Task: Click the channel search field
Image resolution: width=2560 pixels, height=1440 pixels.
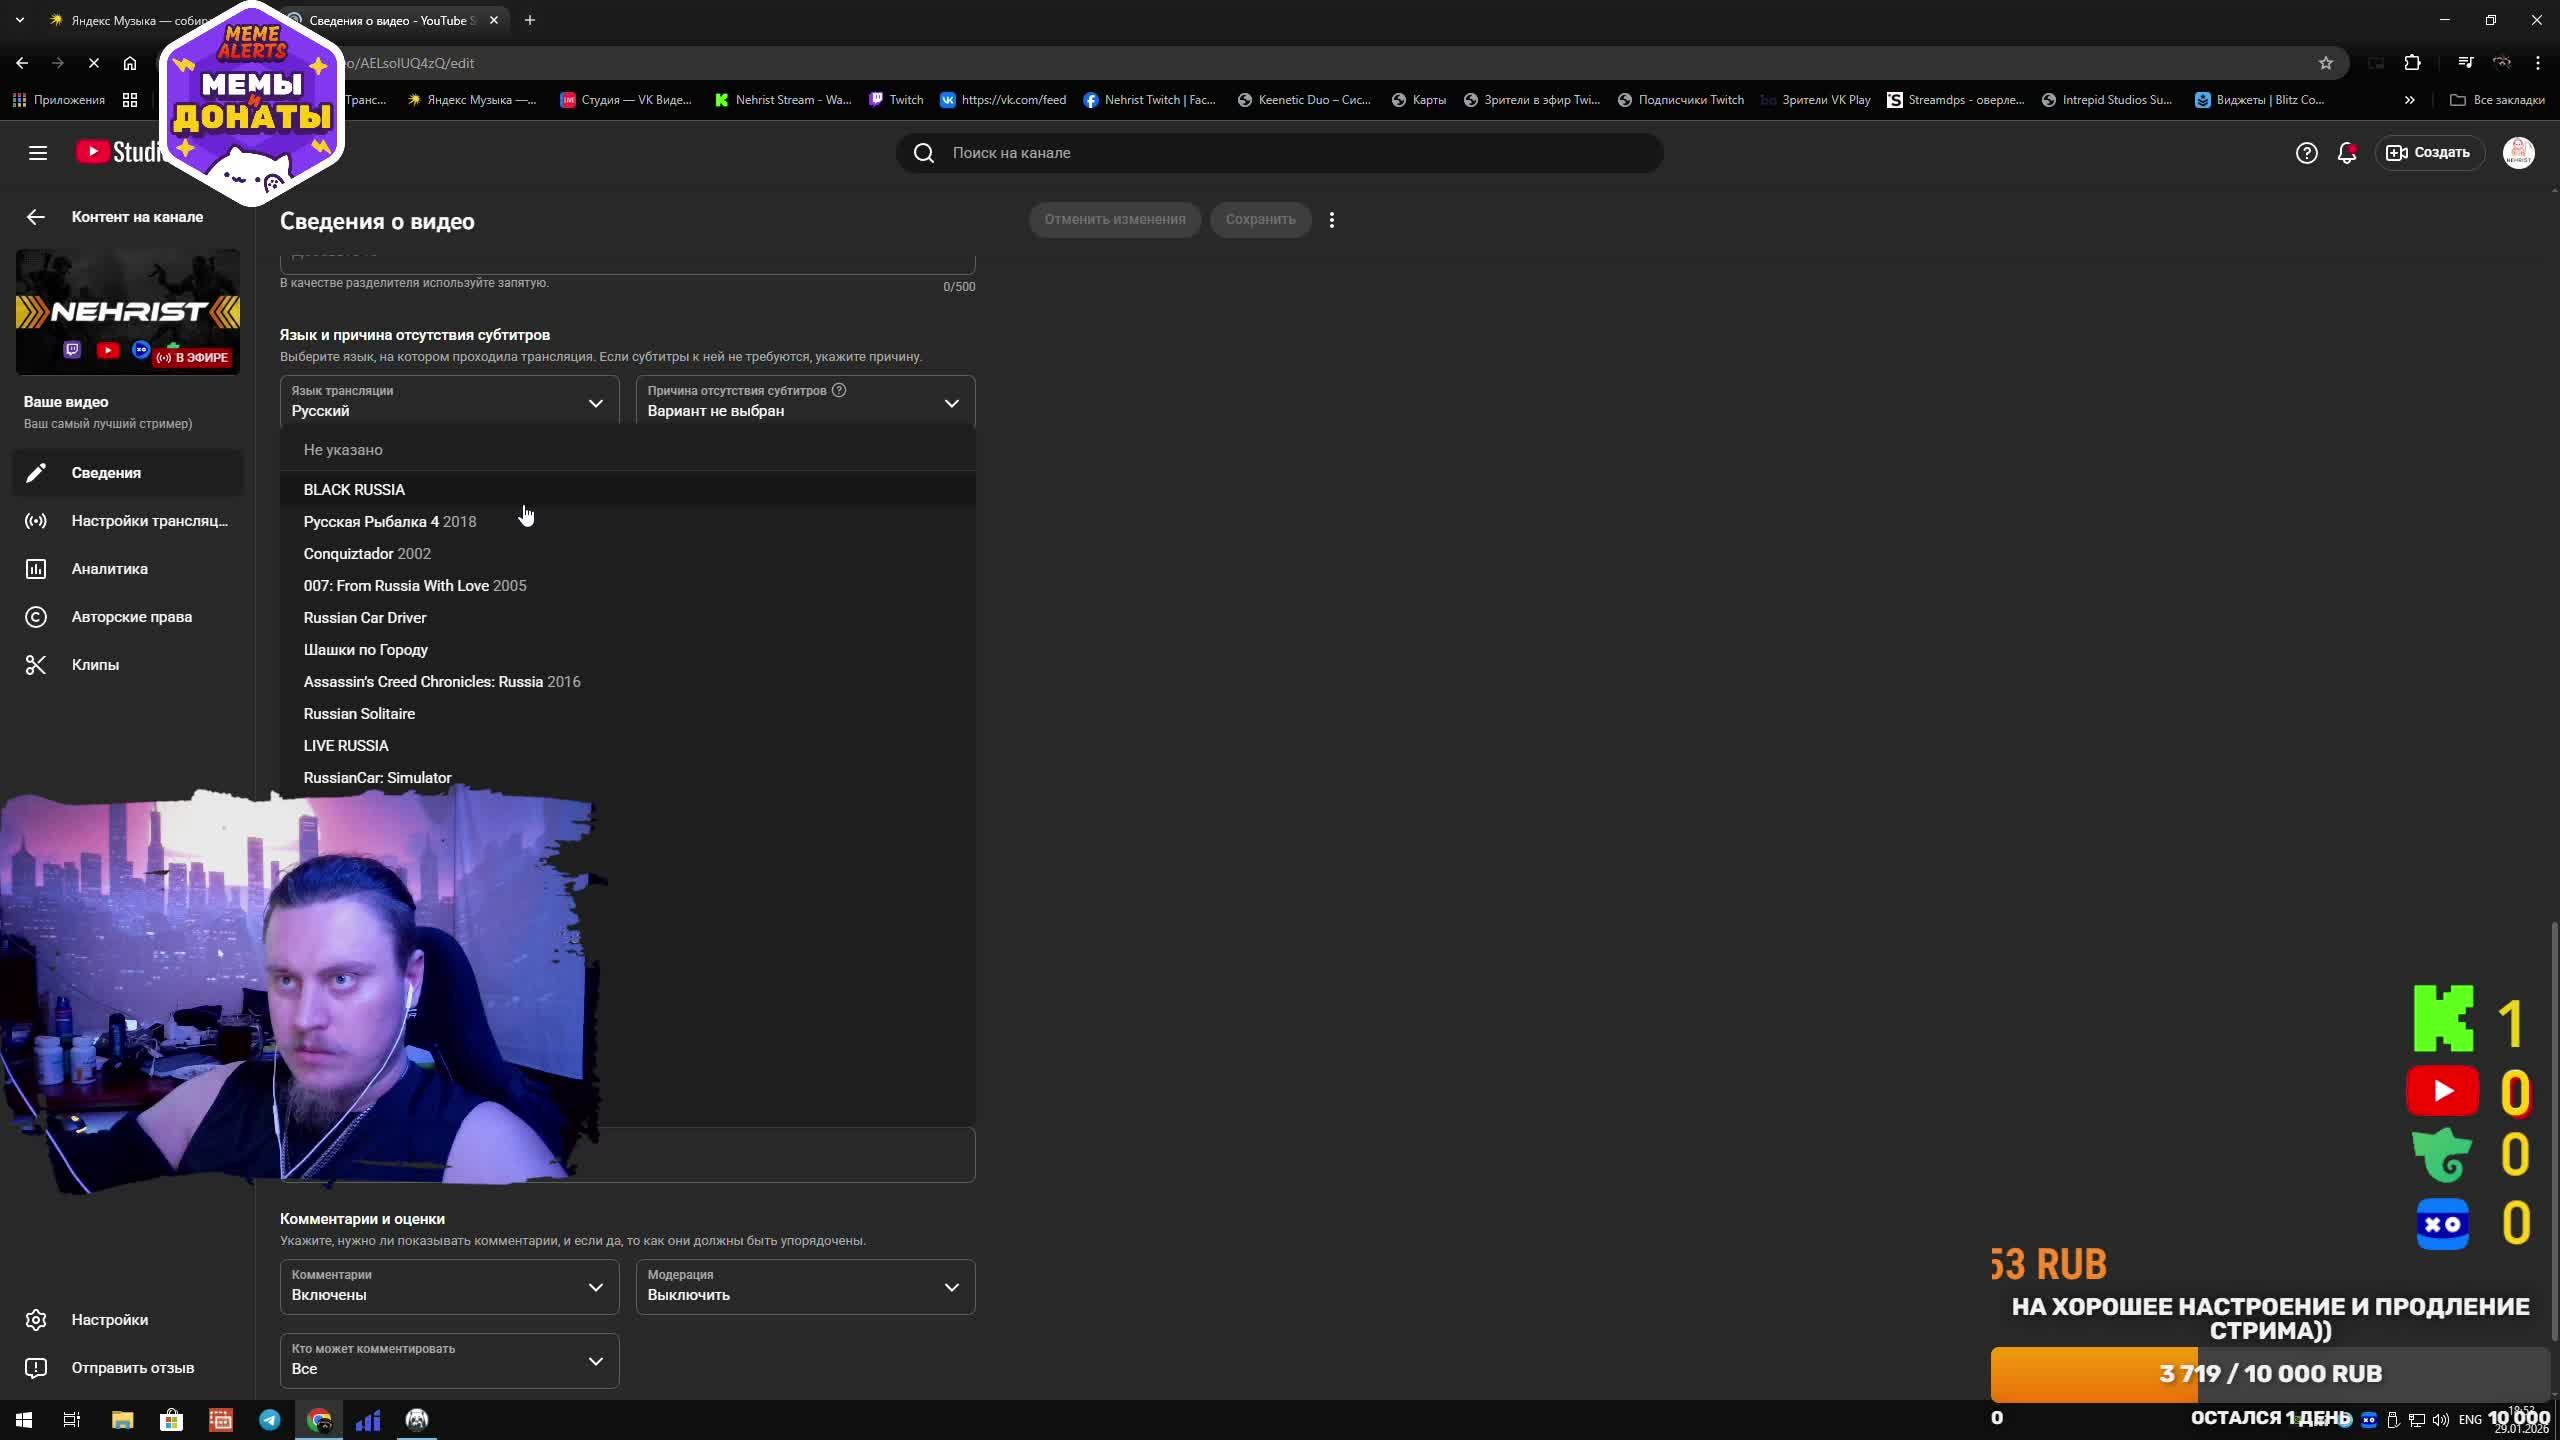Action: (1280, 153)
